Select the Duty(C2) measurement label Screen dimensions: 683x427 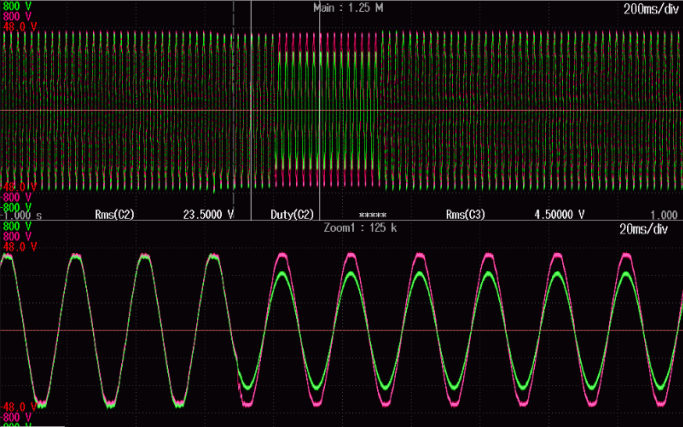click(293, 215)
